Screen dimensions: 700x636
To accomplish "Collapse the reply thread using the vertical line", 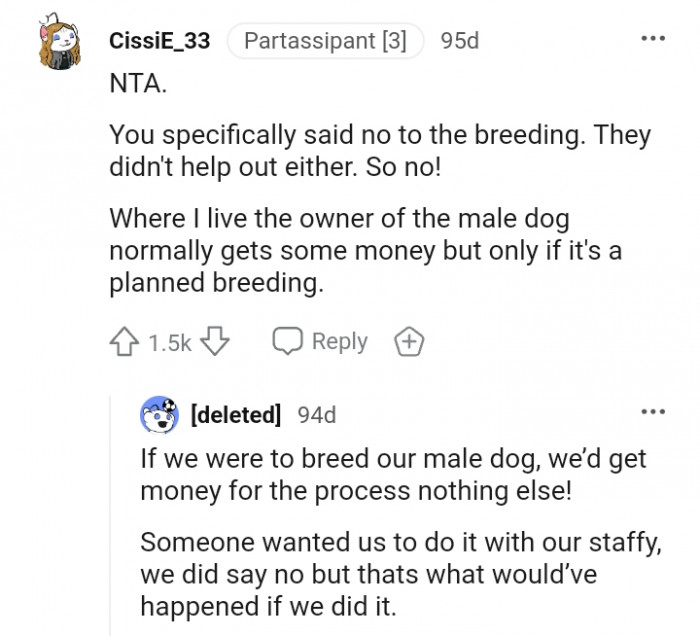I will [x=112, y=520].
